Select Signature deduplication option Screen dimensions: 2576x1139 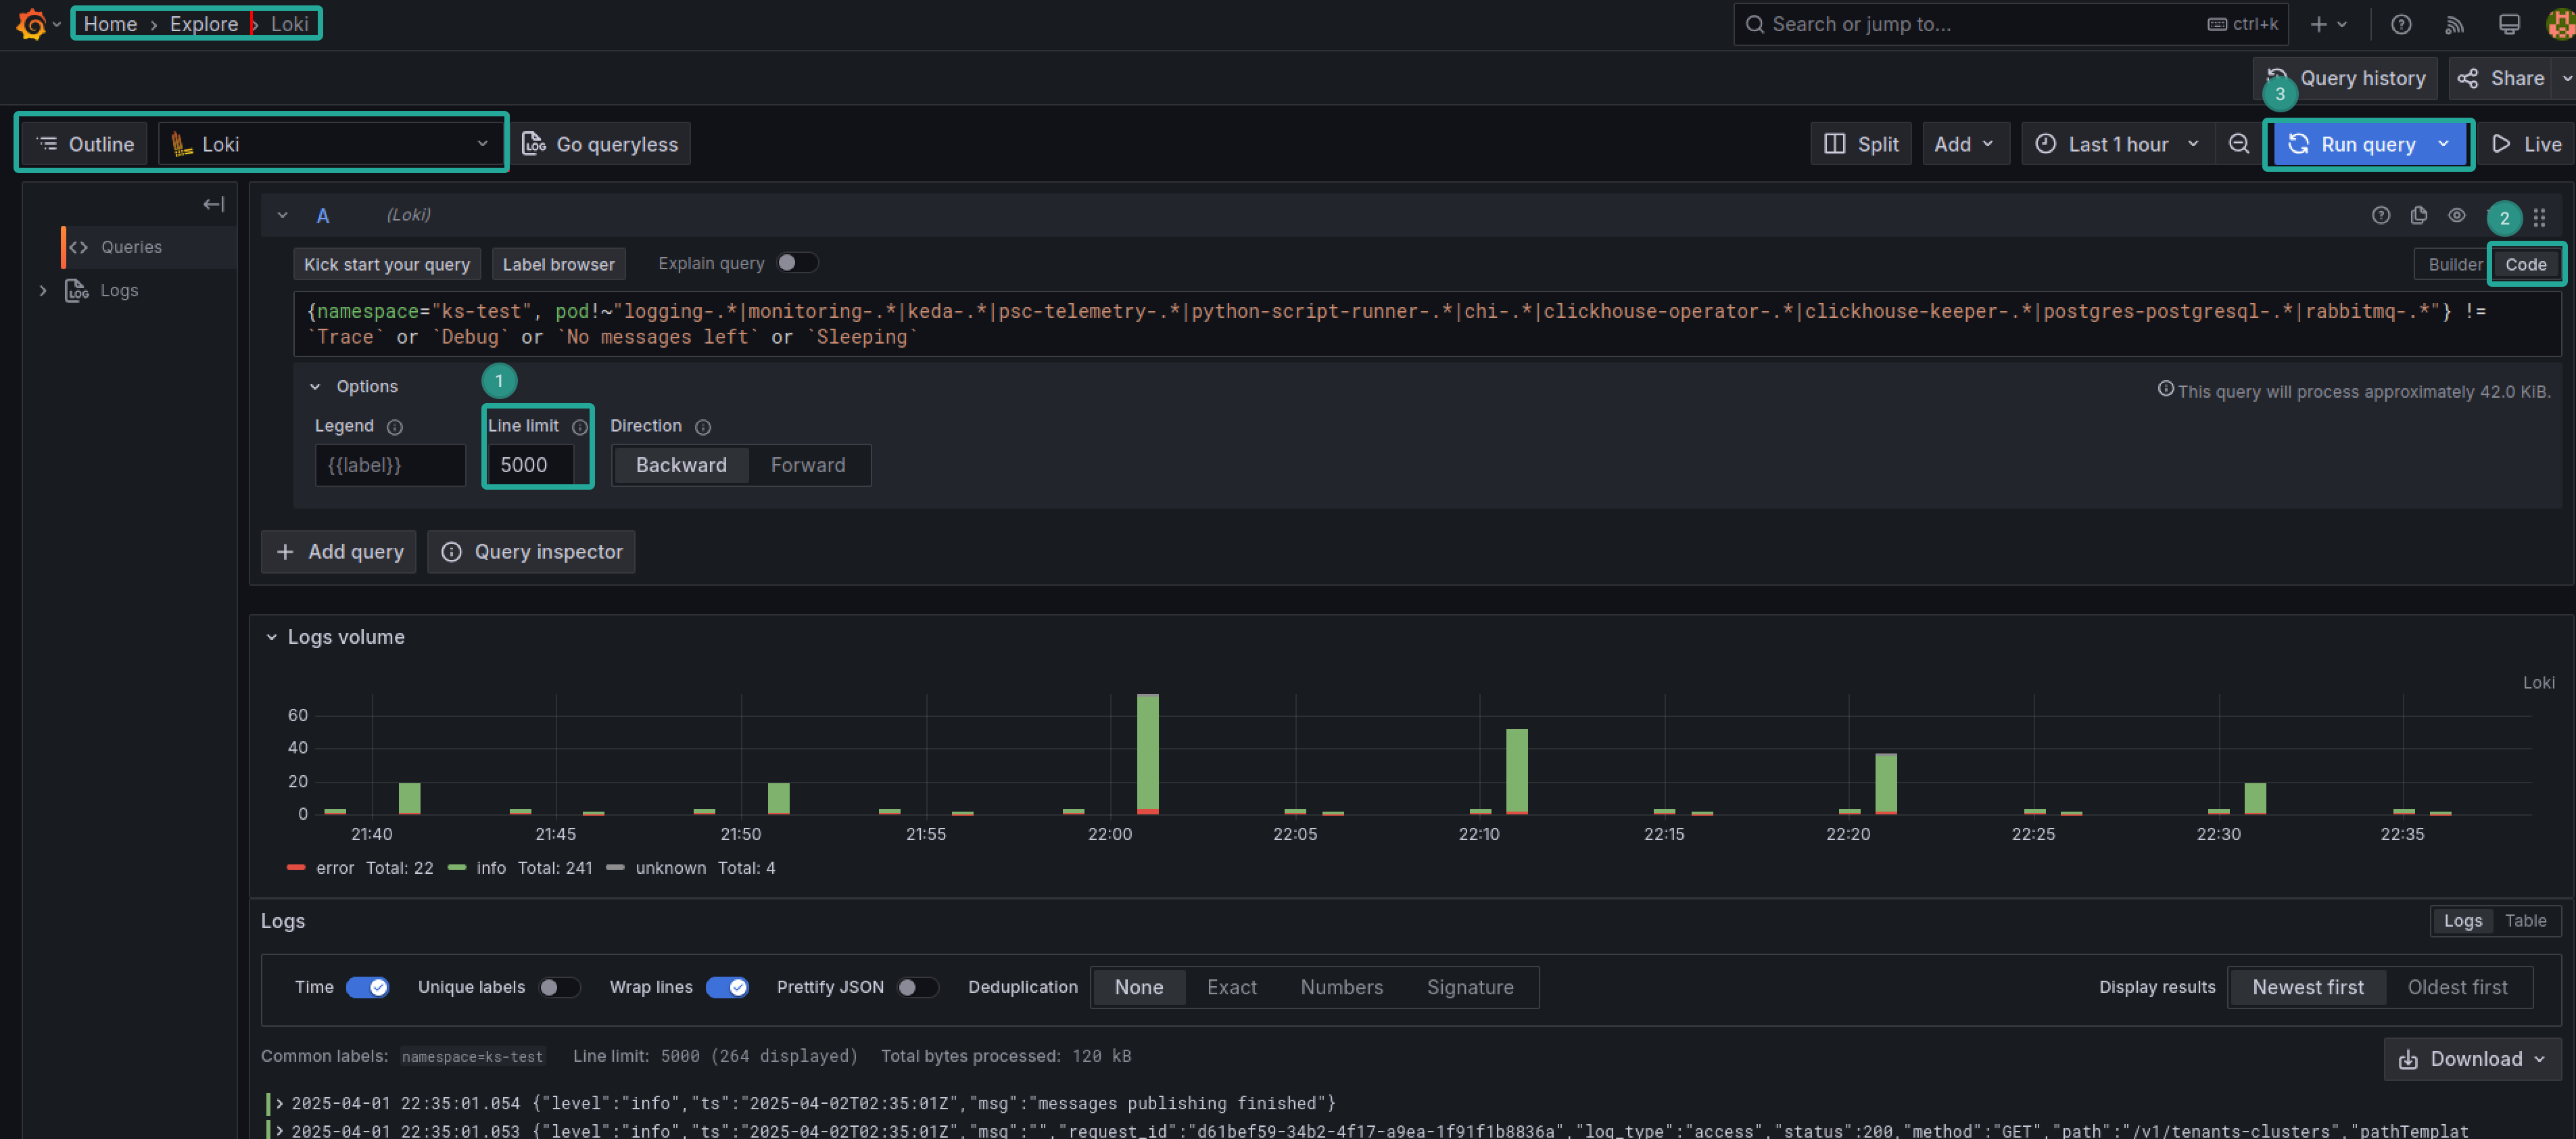click(x=1469, y=987)
